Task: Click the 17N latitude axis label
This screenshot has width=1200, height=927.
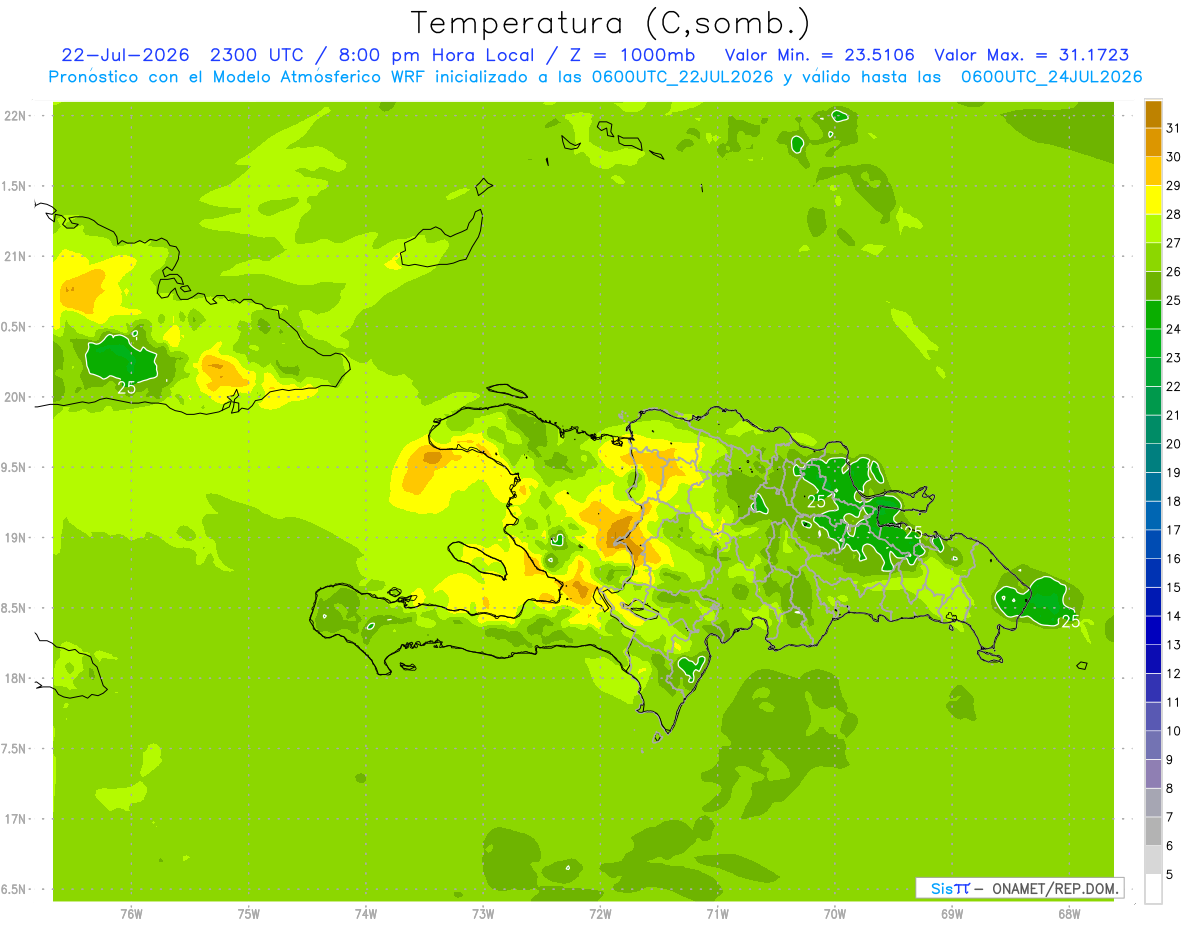Action: click(15, 820)
